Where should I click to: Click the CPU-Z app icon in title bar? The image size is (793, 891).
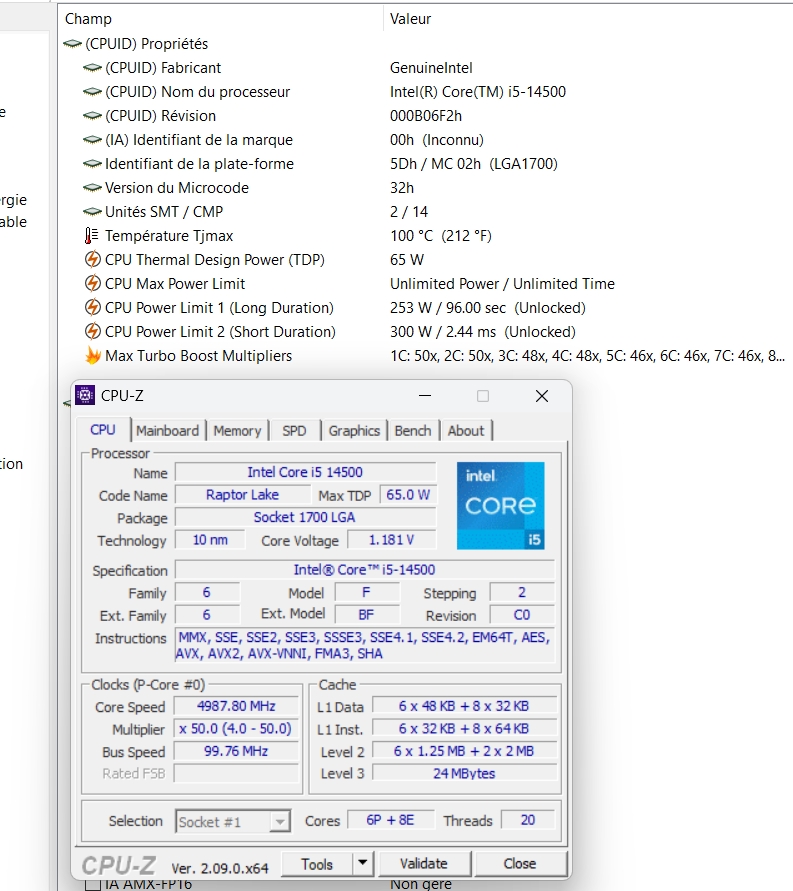point(85,395)
